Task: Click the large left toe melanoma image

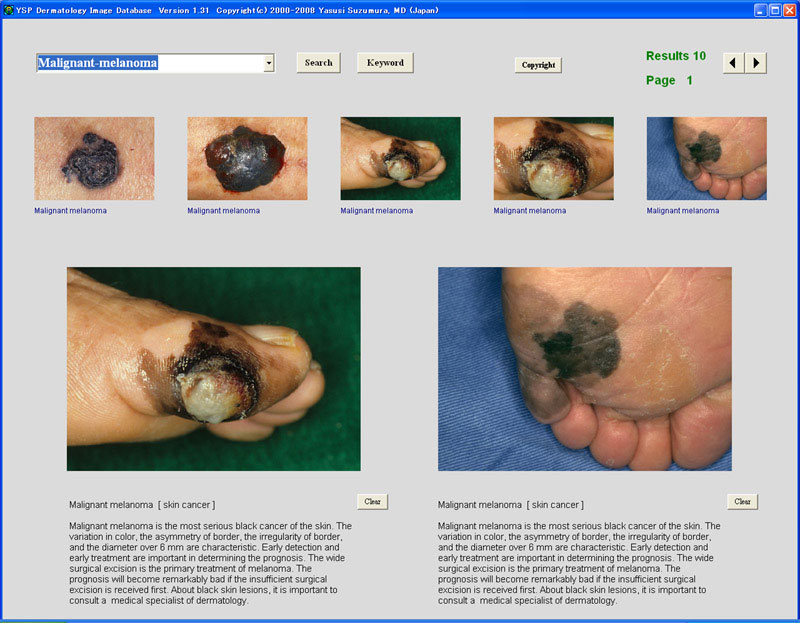Action: [x=214, y=369]
